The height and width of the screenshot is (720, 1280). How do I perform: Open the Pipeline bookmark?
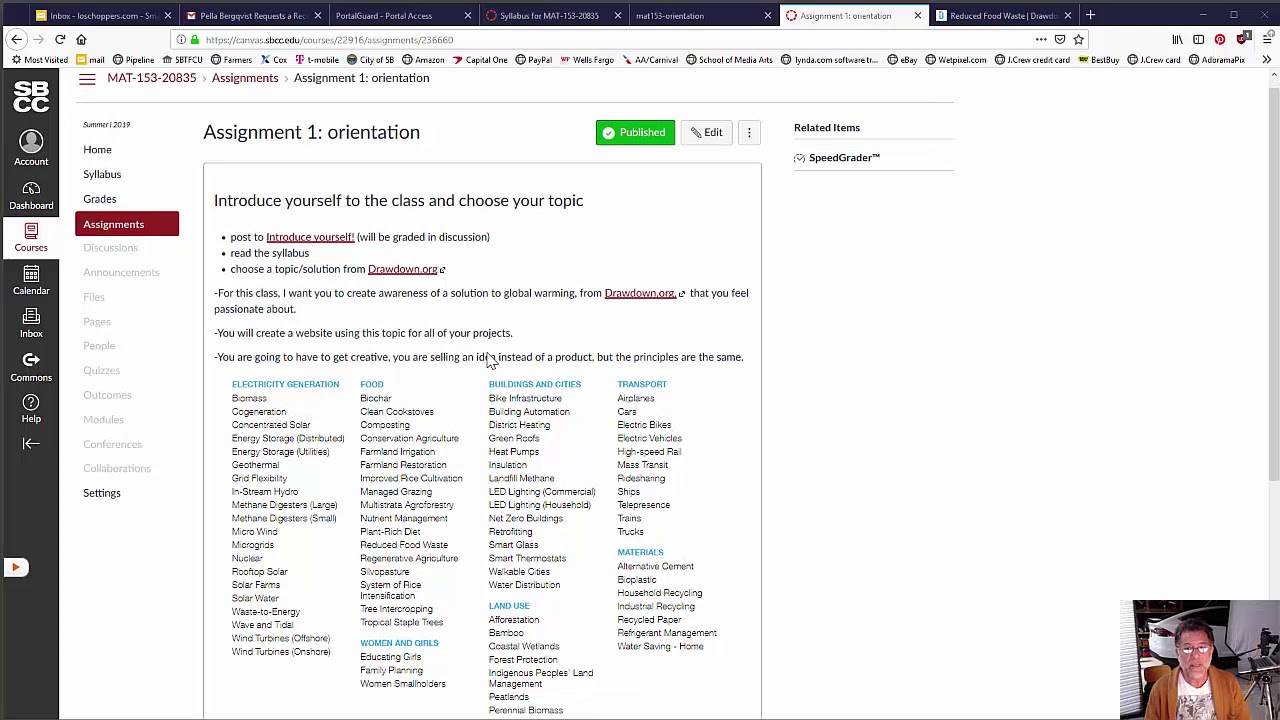[x=133, y=60]
